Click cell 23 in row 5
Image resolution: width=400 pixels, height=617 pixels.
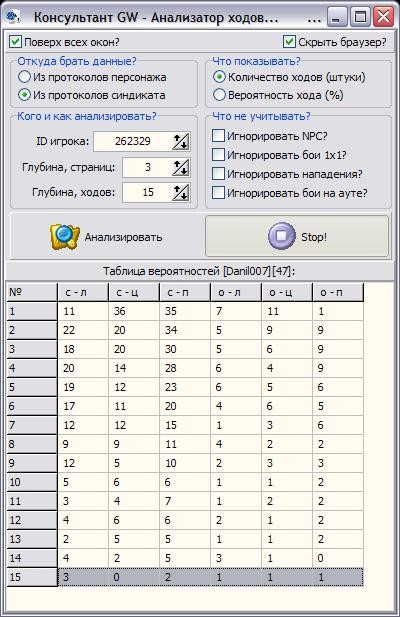point(185,387)
